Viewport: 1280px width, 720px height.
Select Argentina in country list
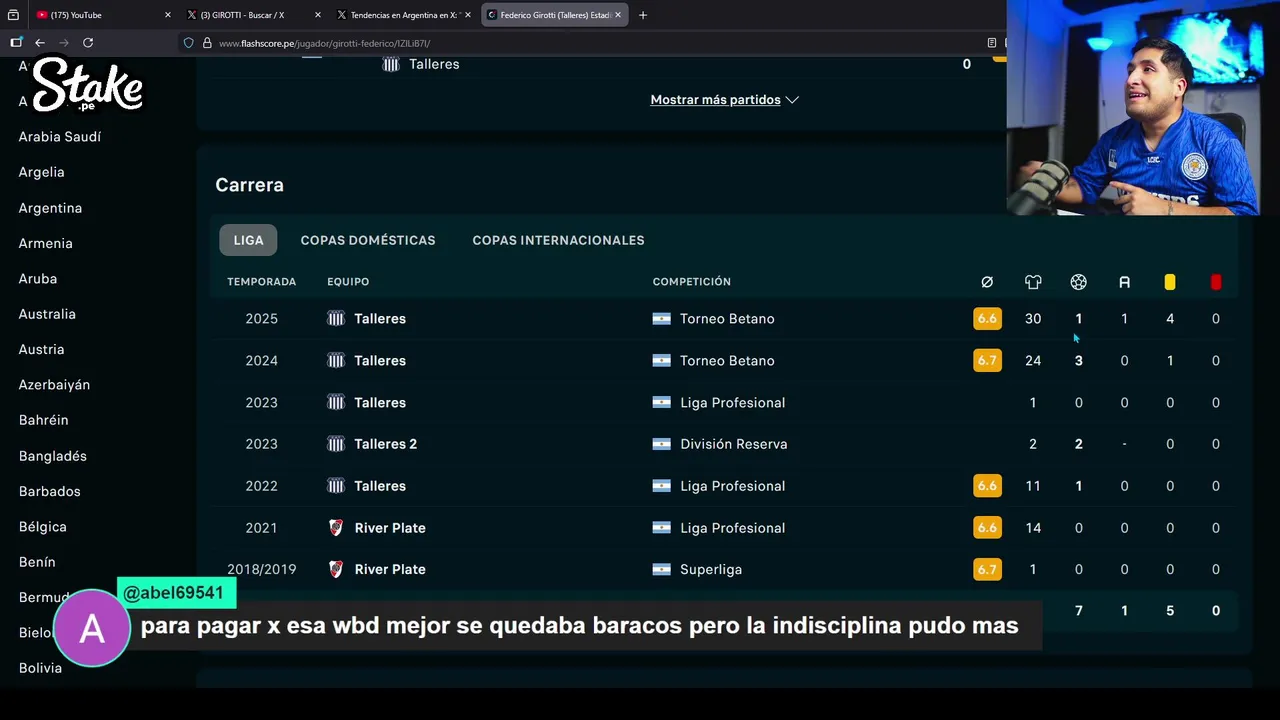click(50, 208)
